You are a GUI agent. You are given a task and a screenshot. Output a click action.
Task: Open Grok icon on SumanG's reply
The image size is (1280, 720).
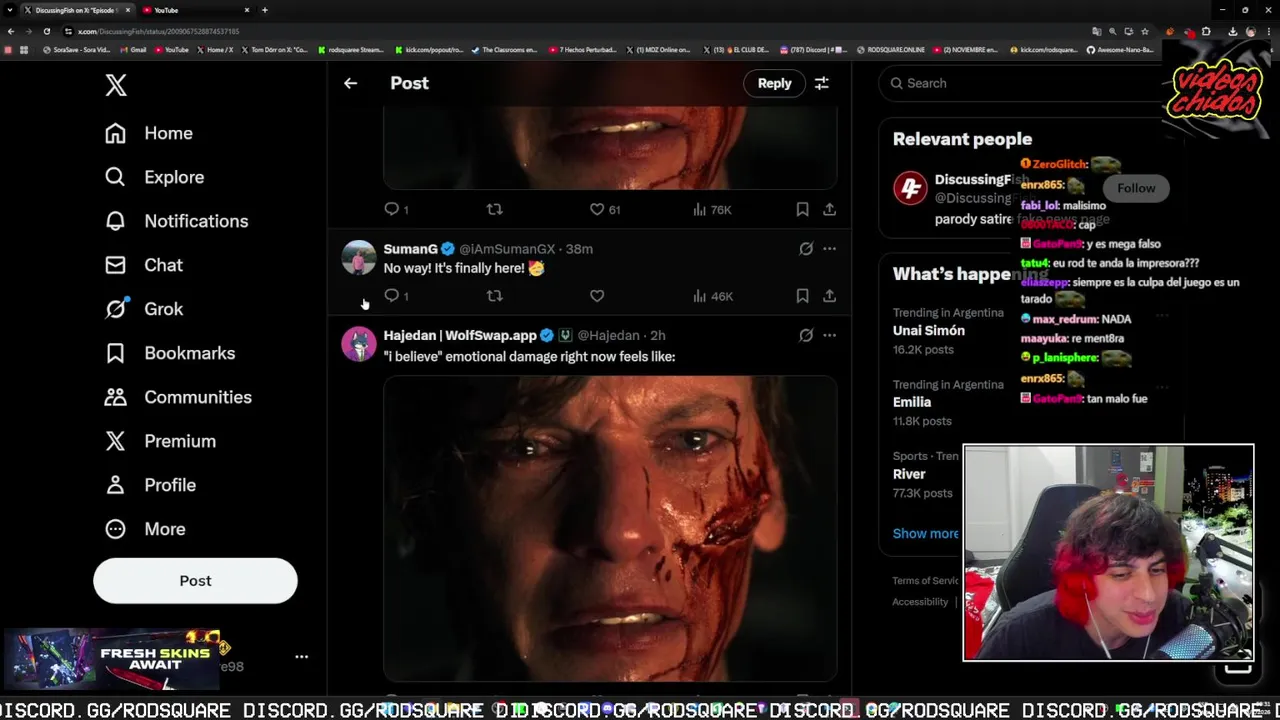[x=806, y=248]
